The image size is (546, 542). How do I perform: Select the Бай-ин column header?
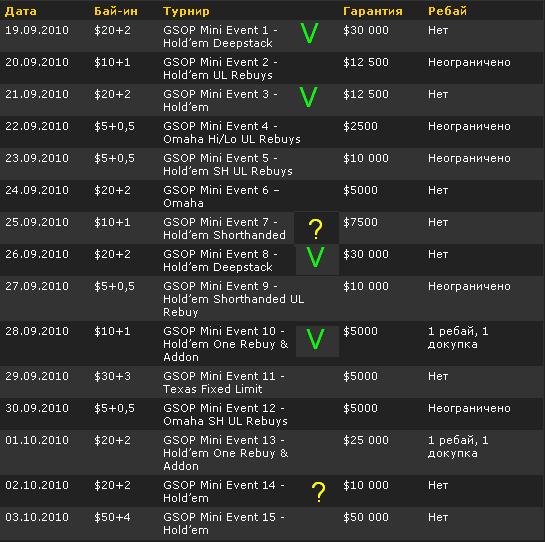click(x=116, y=11)
